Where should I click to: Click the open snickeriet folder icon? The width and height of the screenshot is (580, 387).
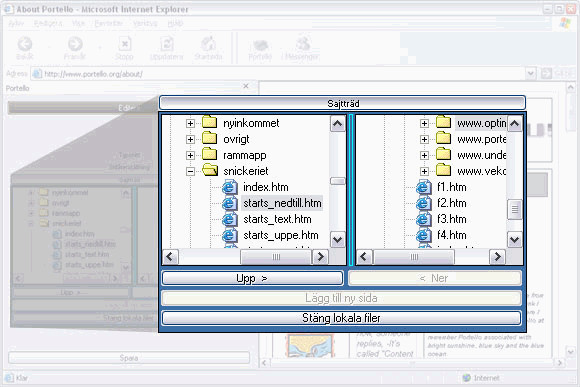(x=210, y=170)
